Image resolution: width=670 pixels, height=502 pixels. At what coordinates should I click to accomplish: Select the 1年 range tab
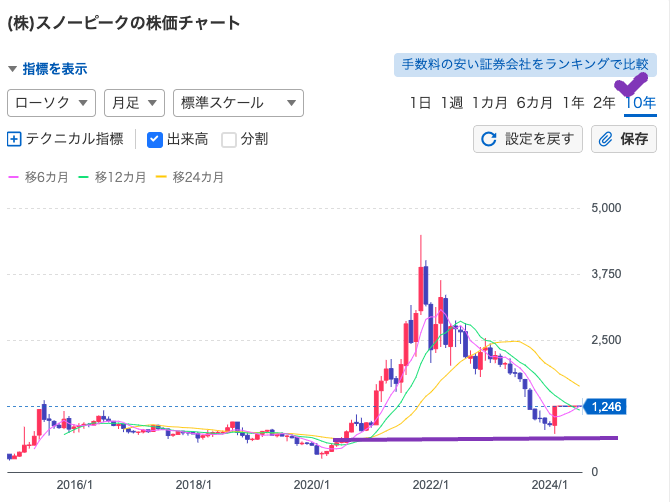point(573,103)
